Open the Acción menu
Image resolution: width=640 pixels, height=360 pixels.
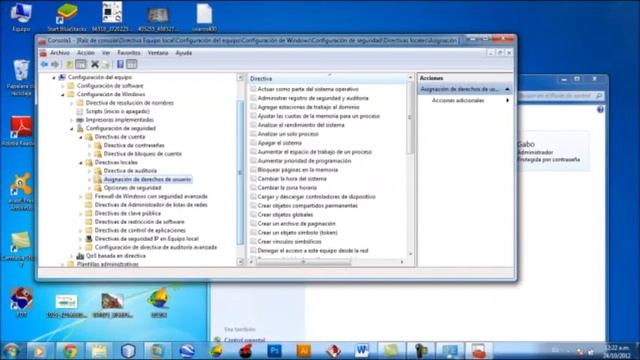[x=86, y=53]
